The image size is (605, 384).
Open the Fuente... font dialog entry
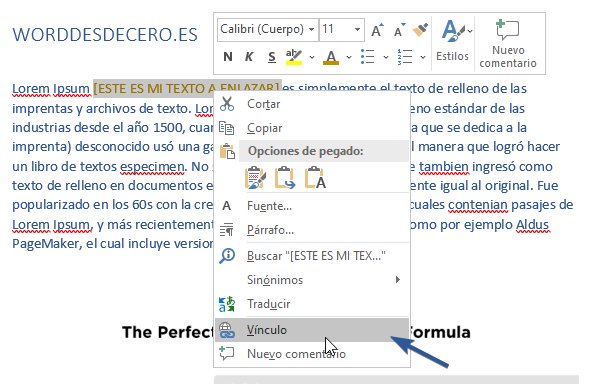pos(312,206)
